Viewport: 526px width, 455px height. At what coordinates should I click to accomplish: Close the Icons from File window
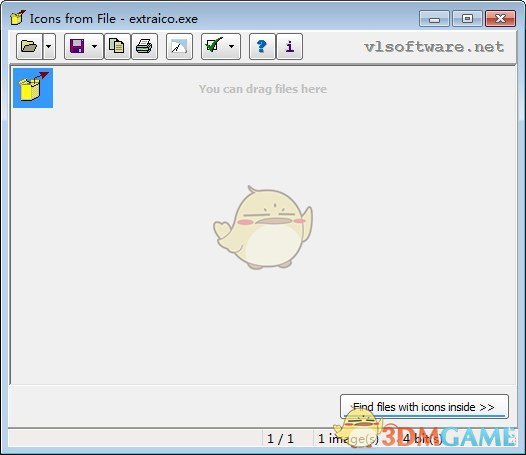coord(501,18)
